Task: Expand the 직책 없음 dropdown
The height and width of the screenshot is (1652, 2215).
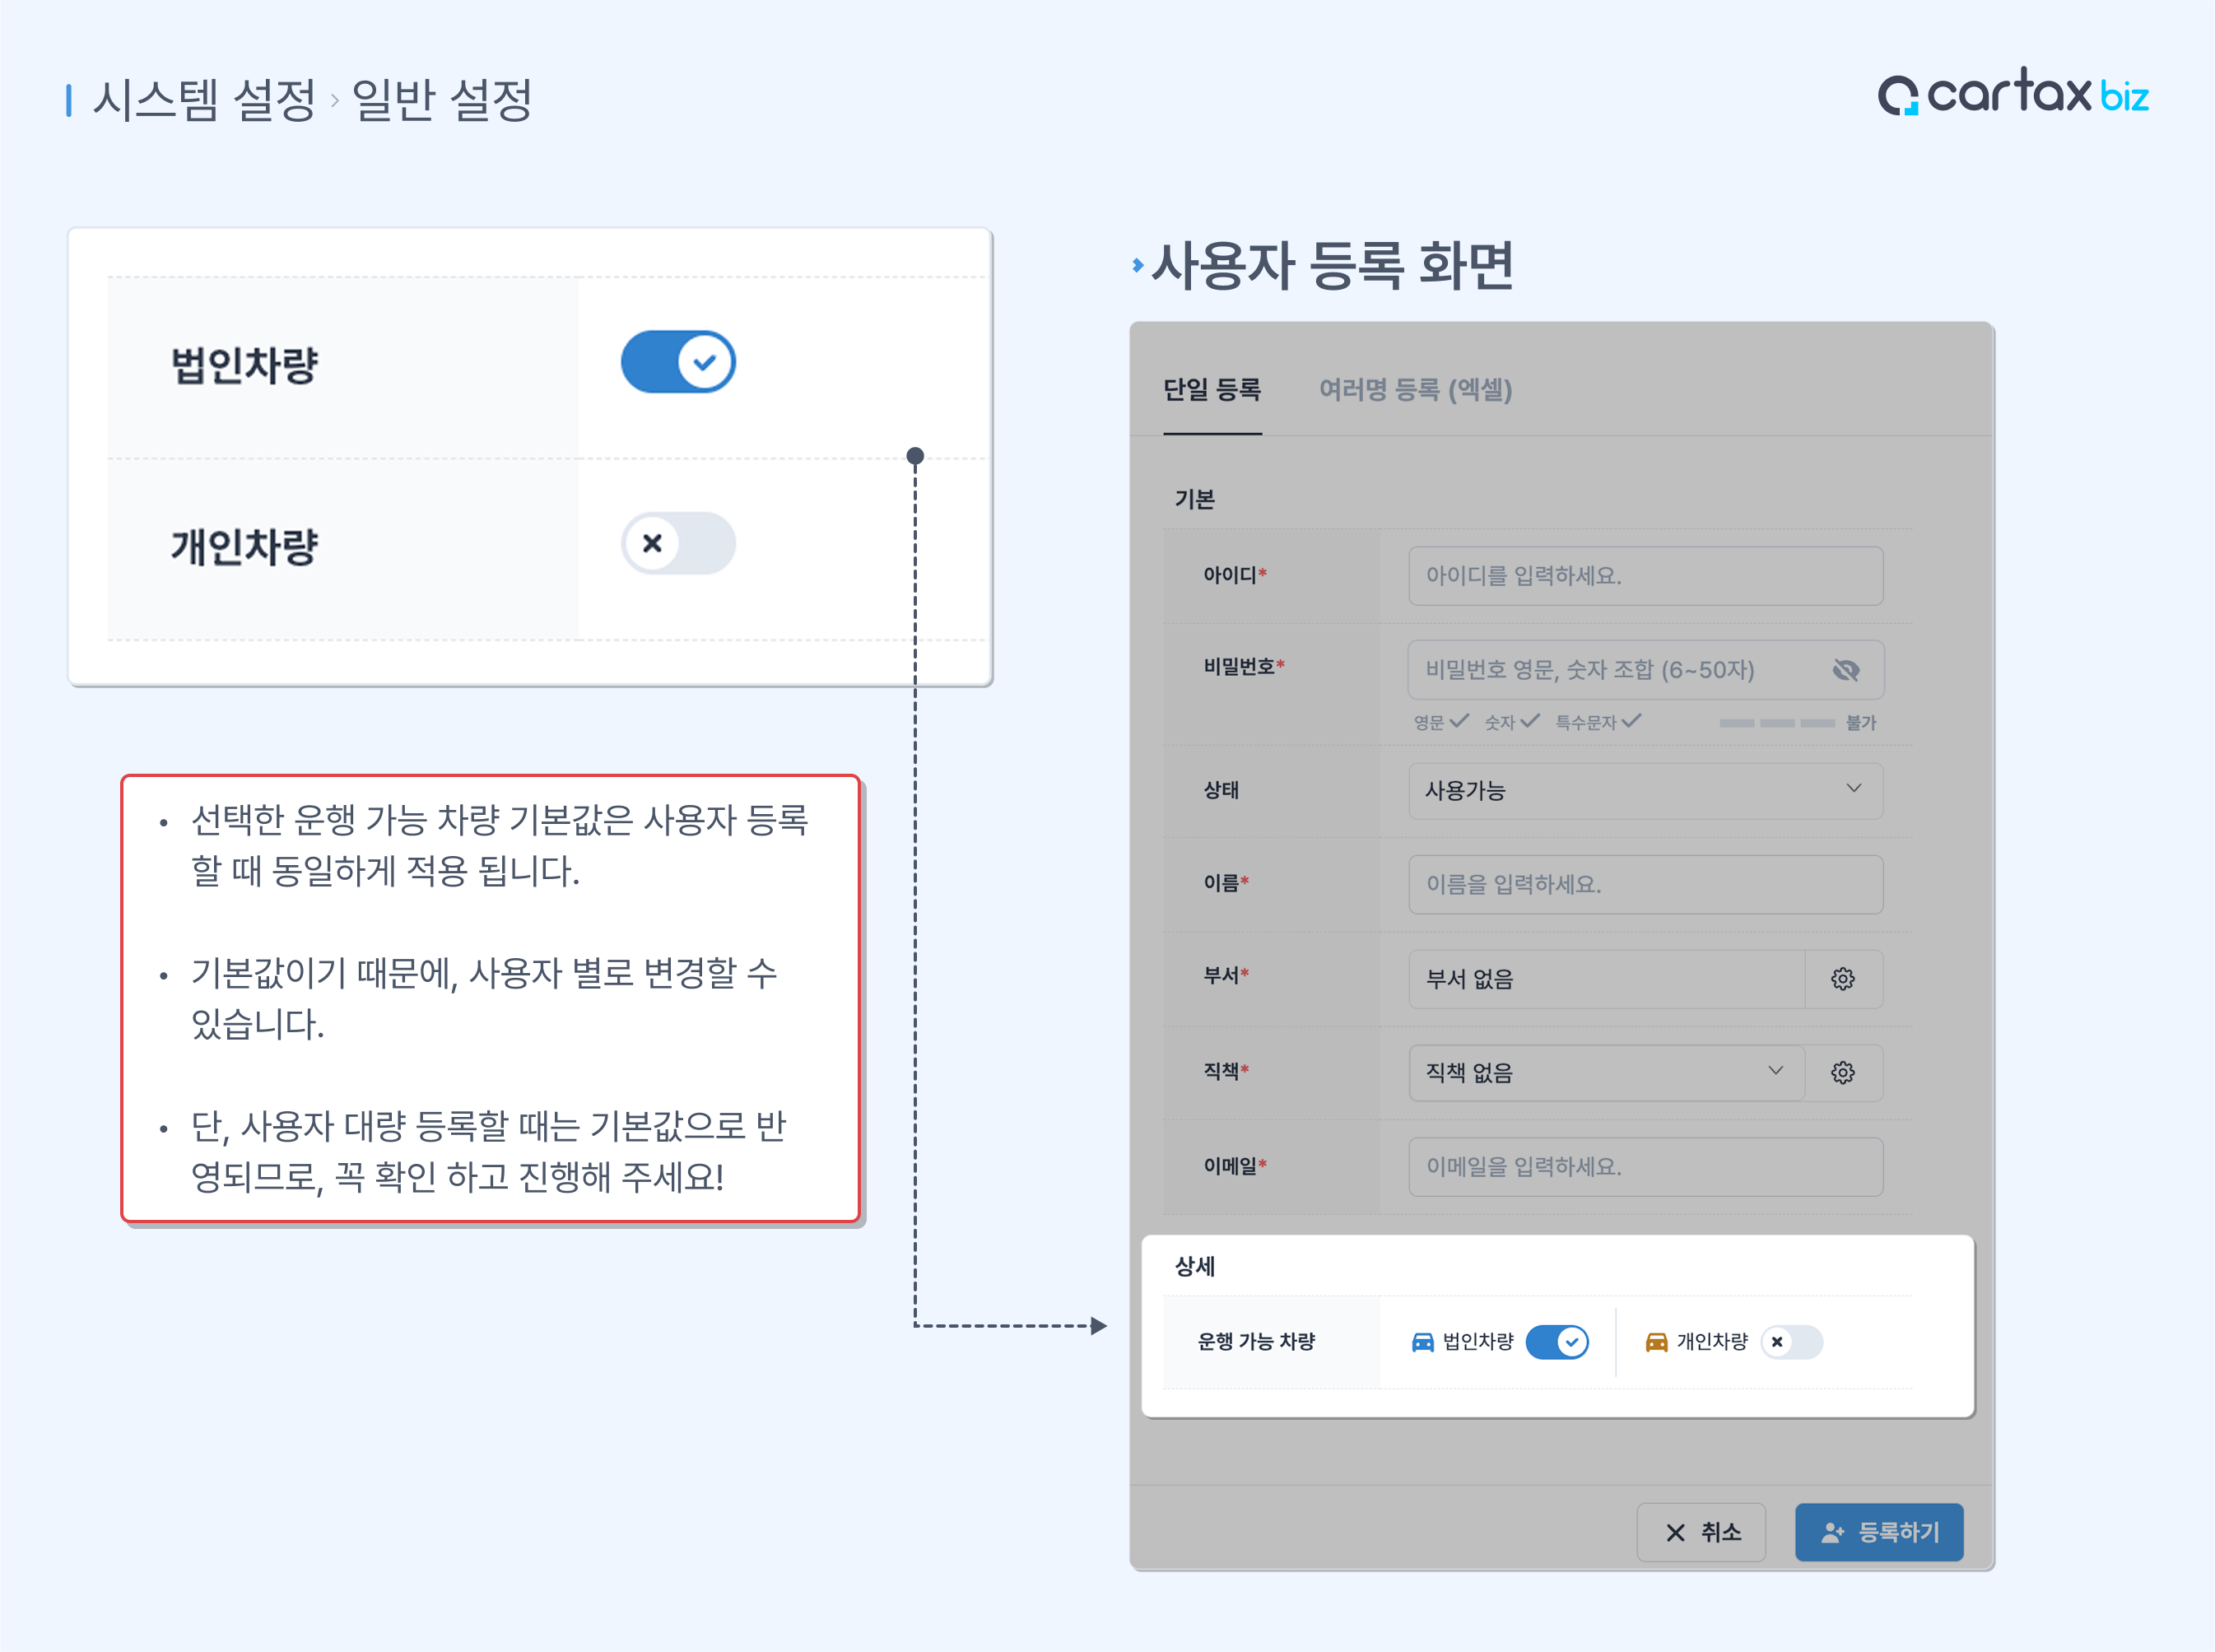Action: coord(1605,1073)
